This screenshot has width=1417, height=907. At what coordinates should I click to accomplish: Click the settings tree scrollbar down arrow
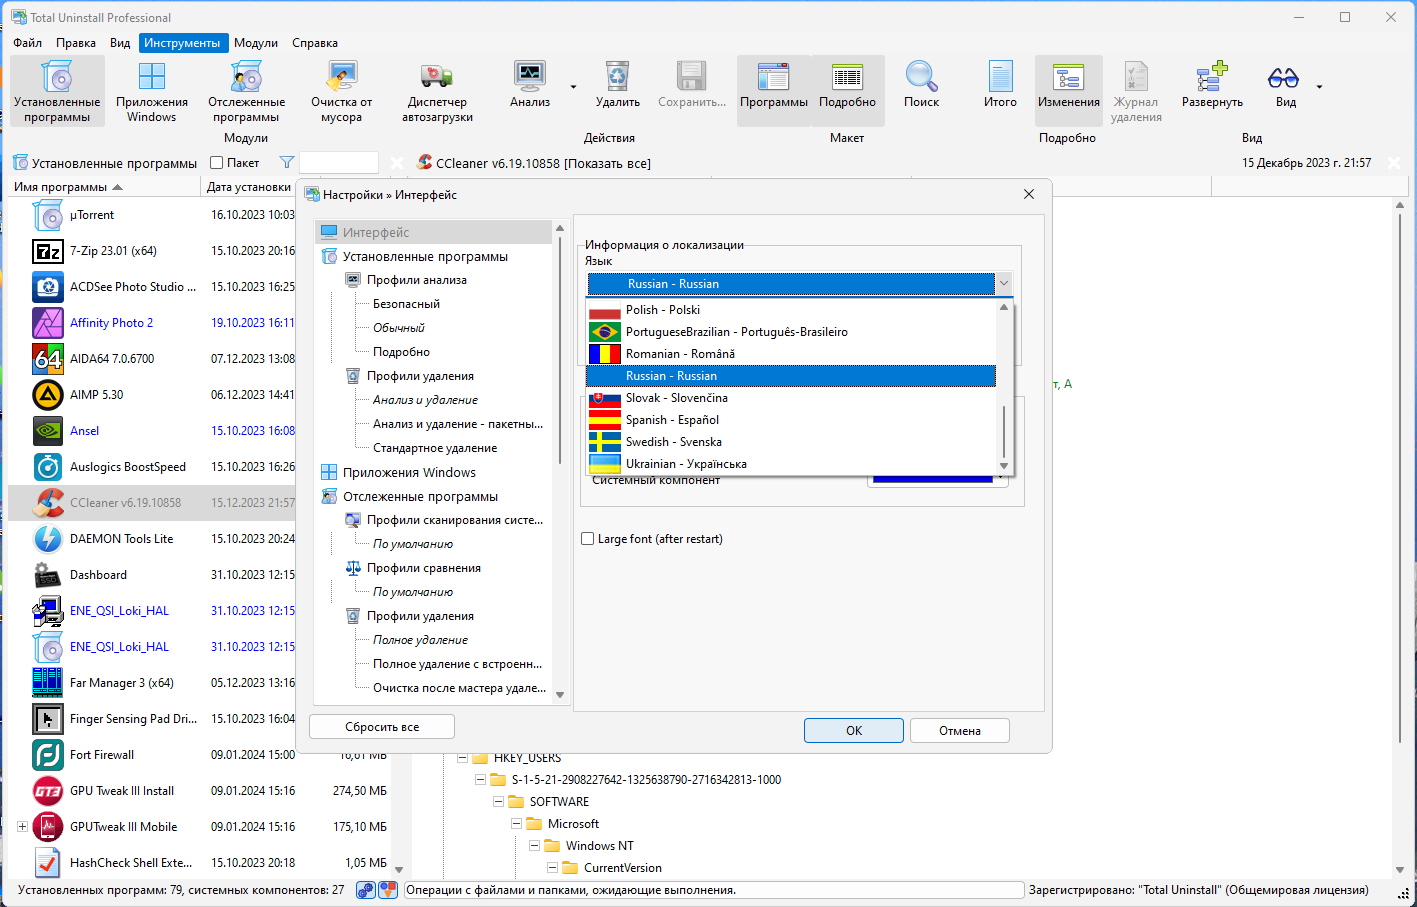[560, 695]
